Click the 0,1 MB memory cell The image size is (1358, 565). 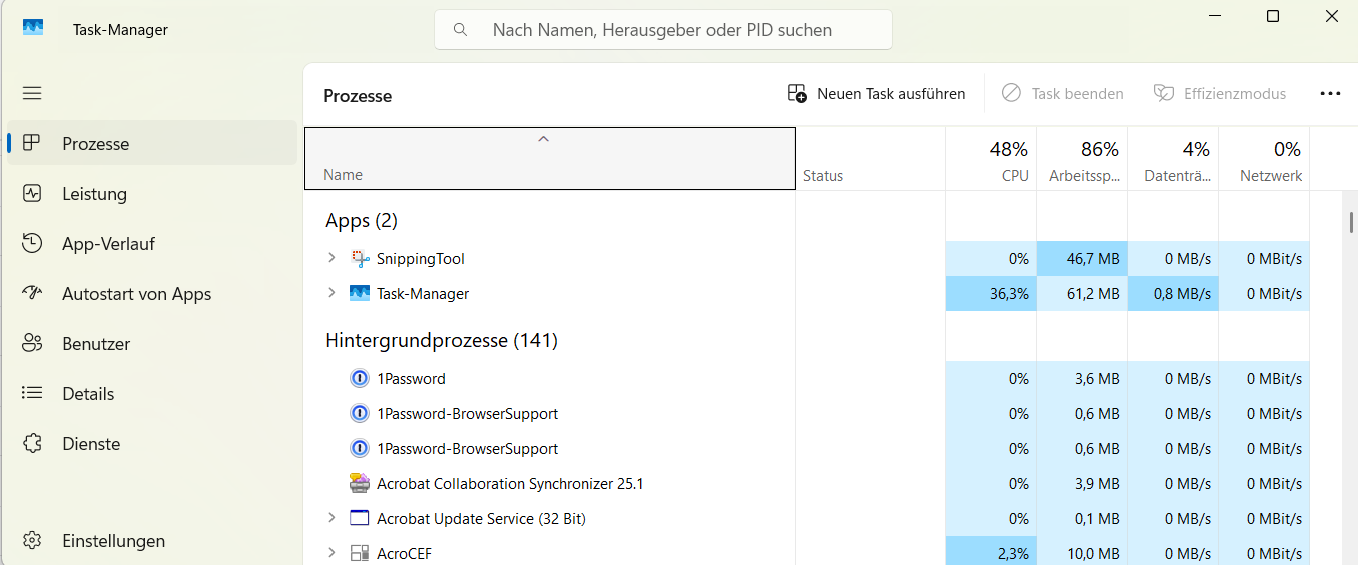point(1082,519)
